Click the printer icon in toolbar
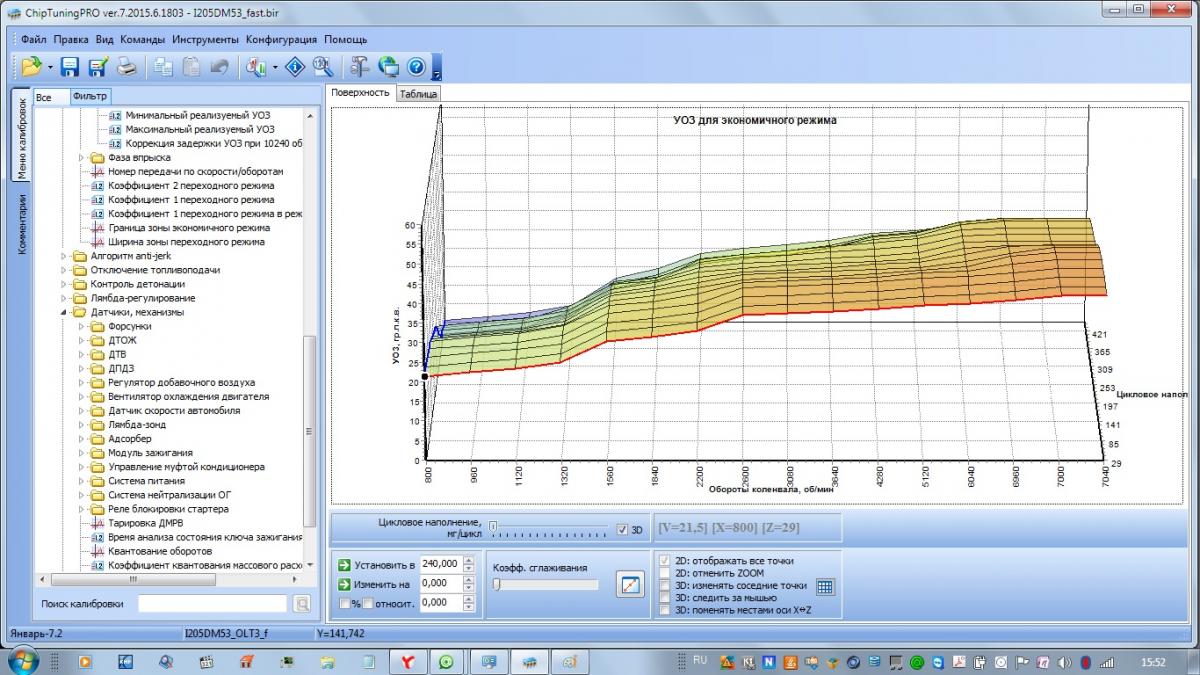1200x675 pixels. 127,67
